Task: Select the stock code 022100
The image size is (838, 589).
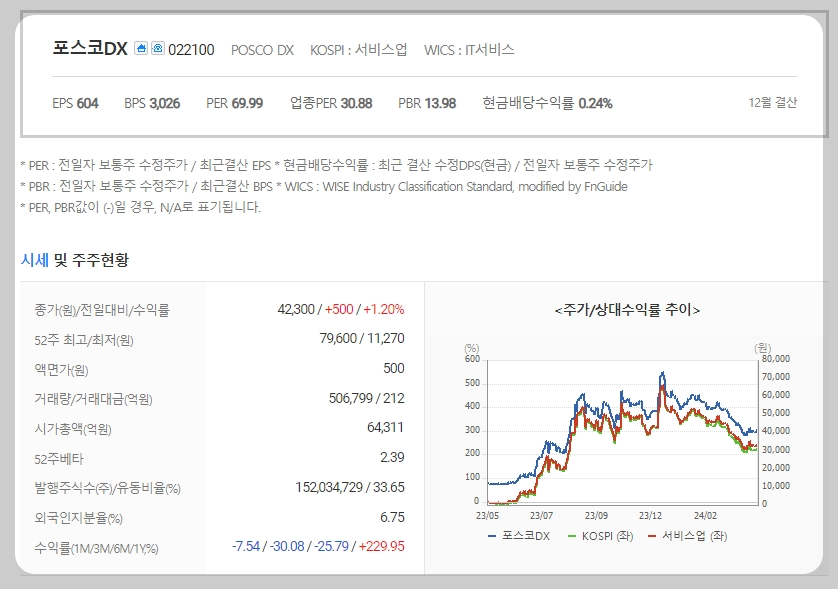Action: click(191, 50)
